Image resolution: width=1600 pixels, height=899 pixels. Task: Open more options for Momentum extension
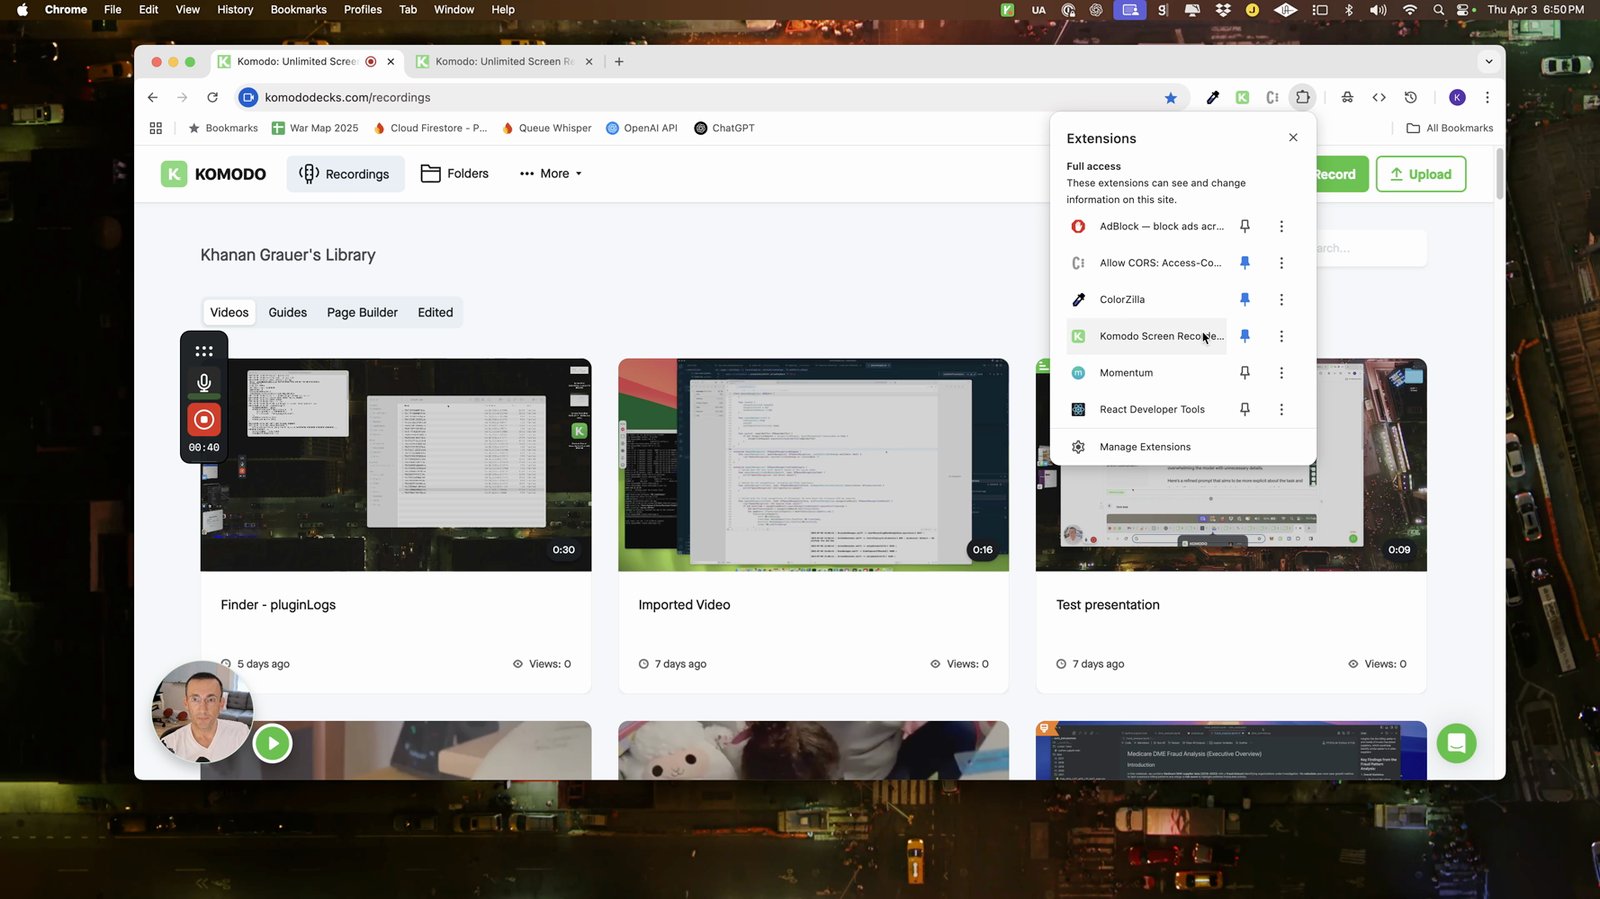click(x=1281, y=373)
